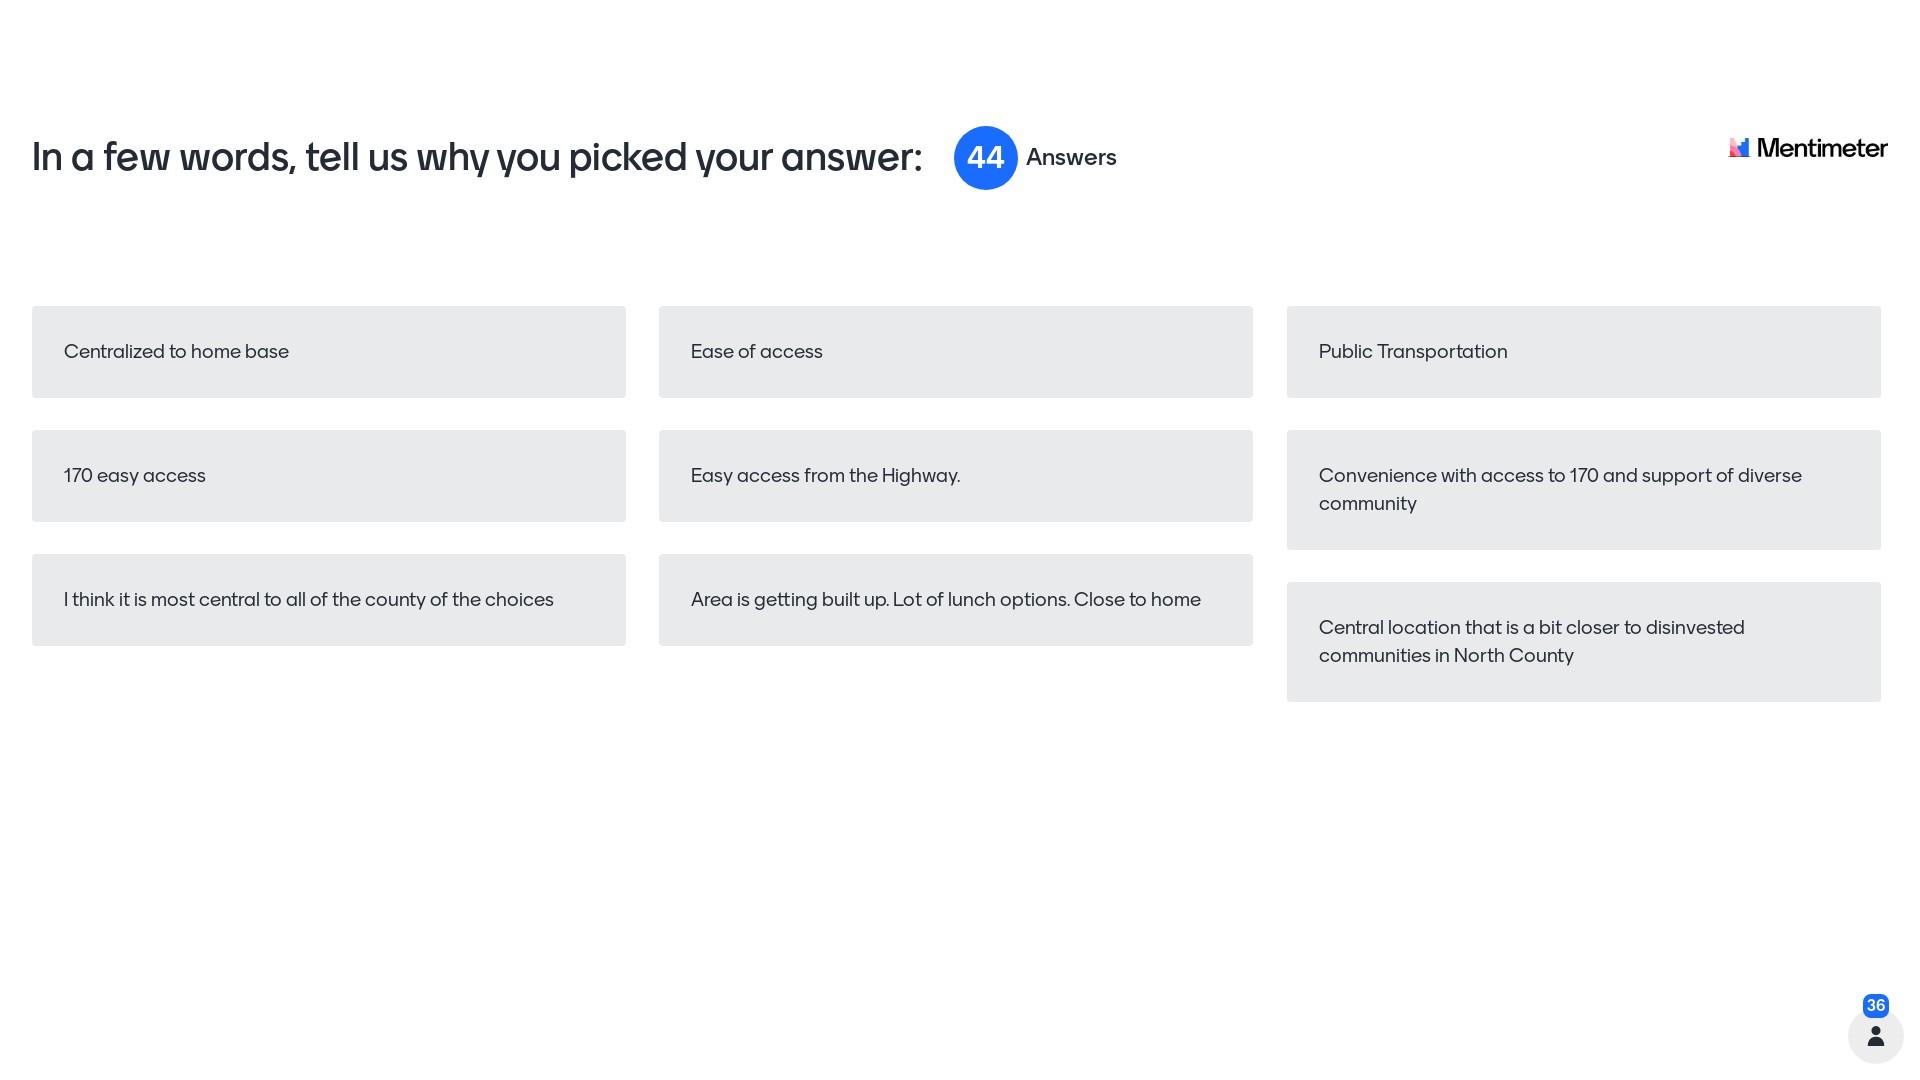The height and width of the screenshot is (1080, 1920).
Task: Click the question heading text
Action: [477, 158]
